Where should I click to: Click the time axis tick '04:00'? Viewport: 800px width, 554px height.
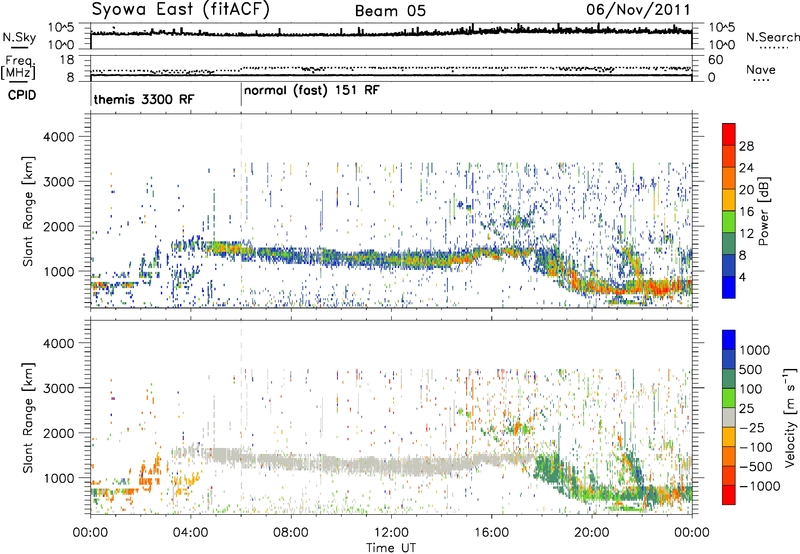pos(191,533)
